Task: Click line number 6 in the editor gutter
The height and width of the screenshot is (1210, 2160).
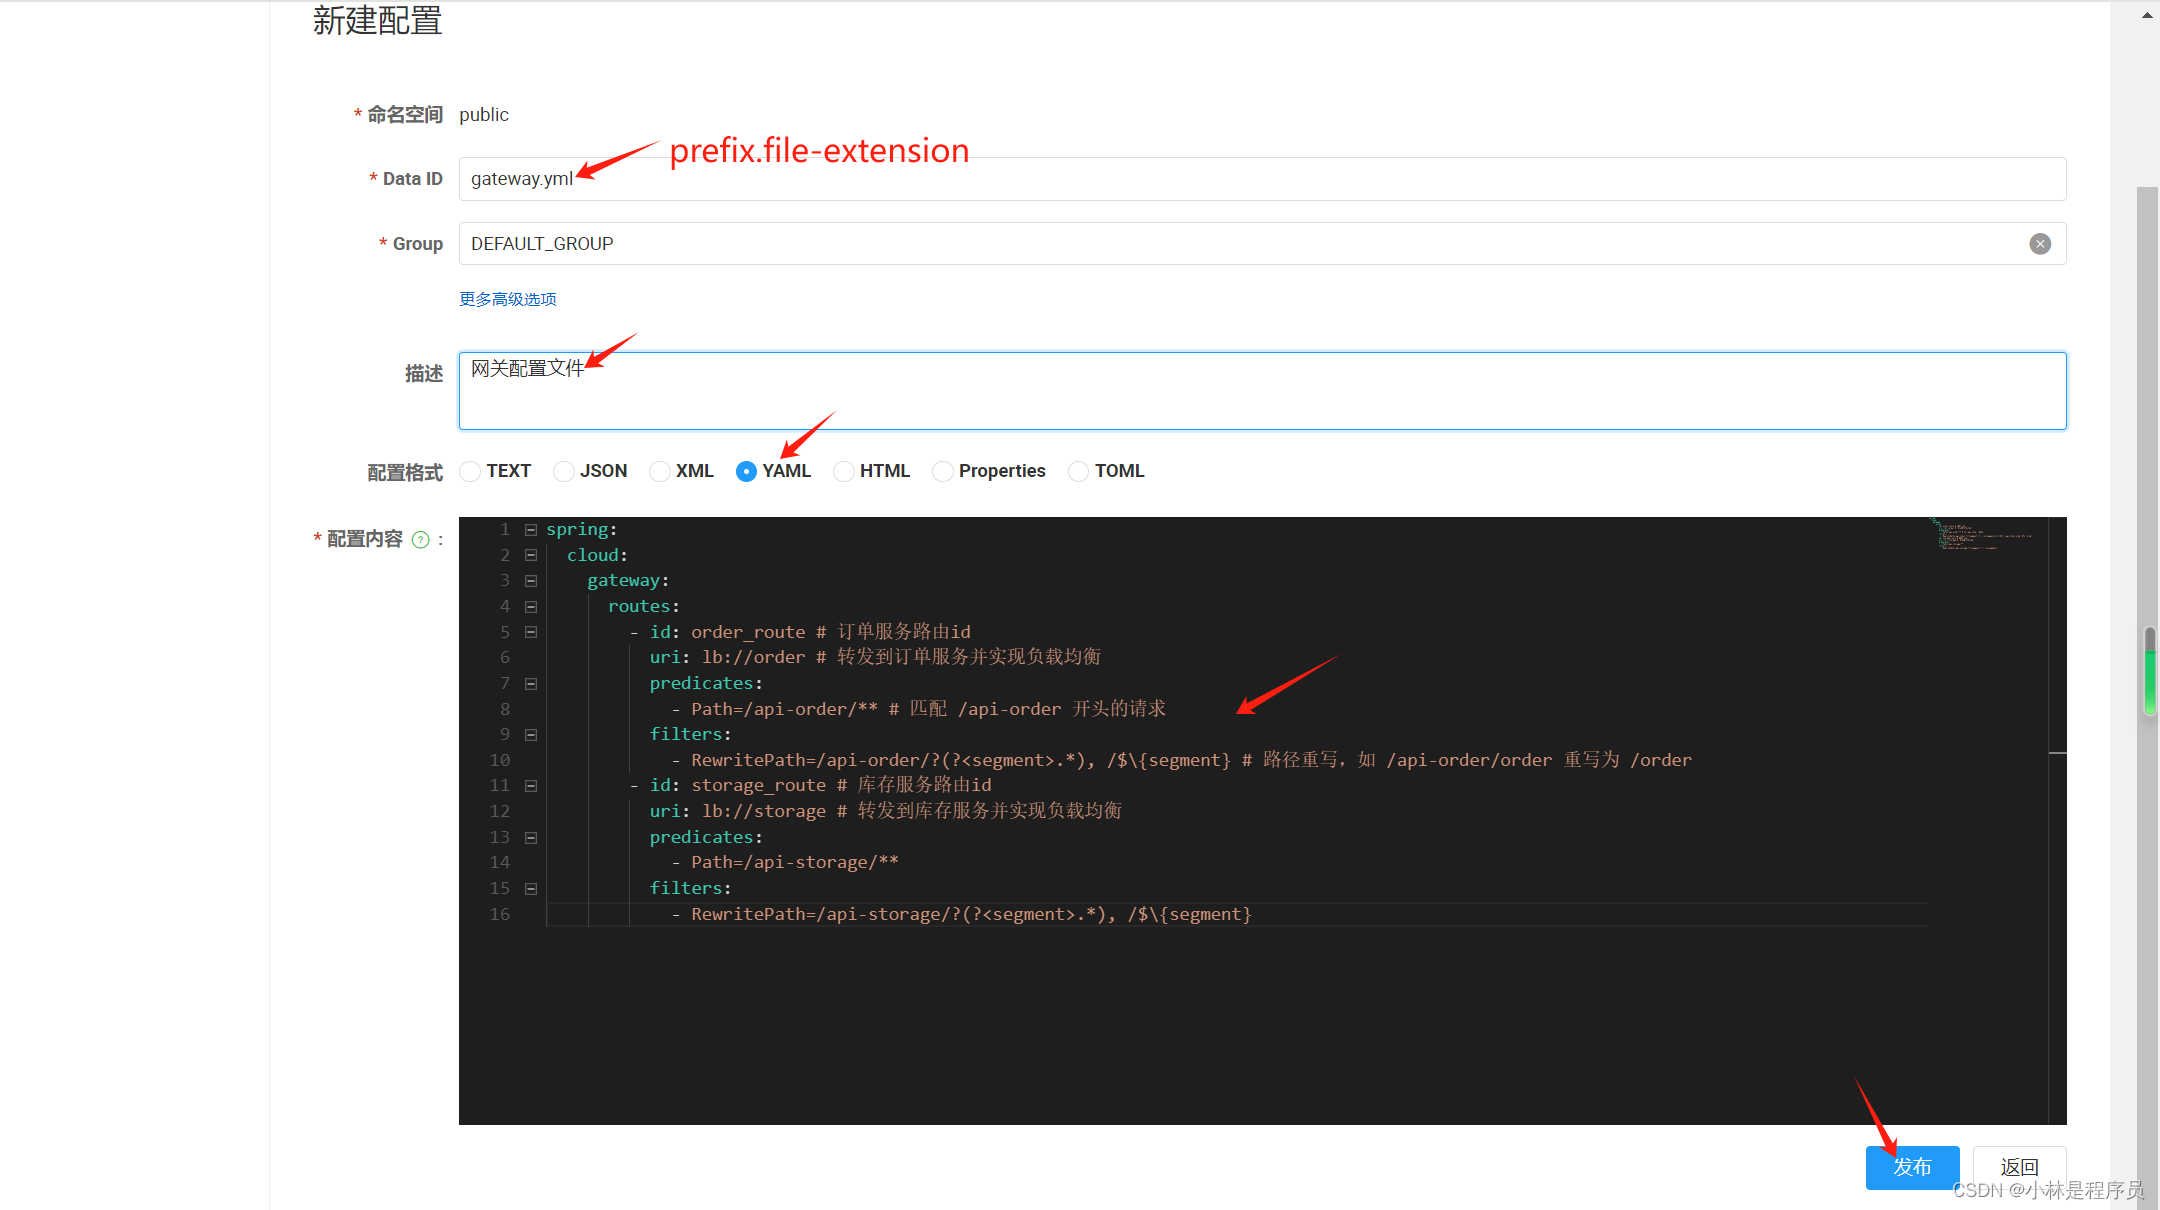Action: pyautogui.click(x=505, y=658)
